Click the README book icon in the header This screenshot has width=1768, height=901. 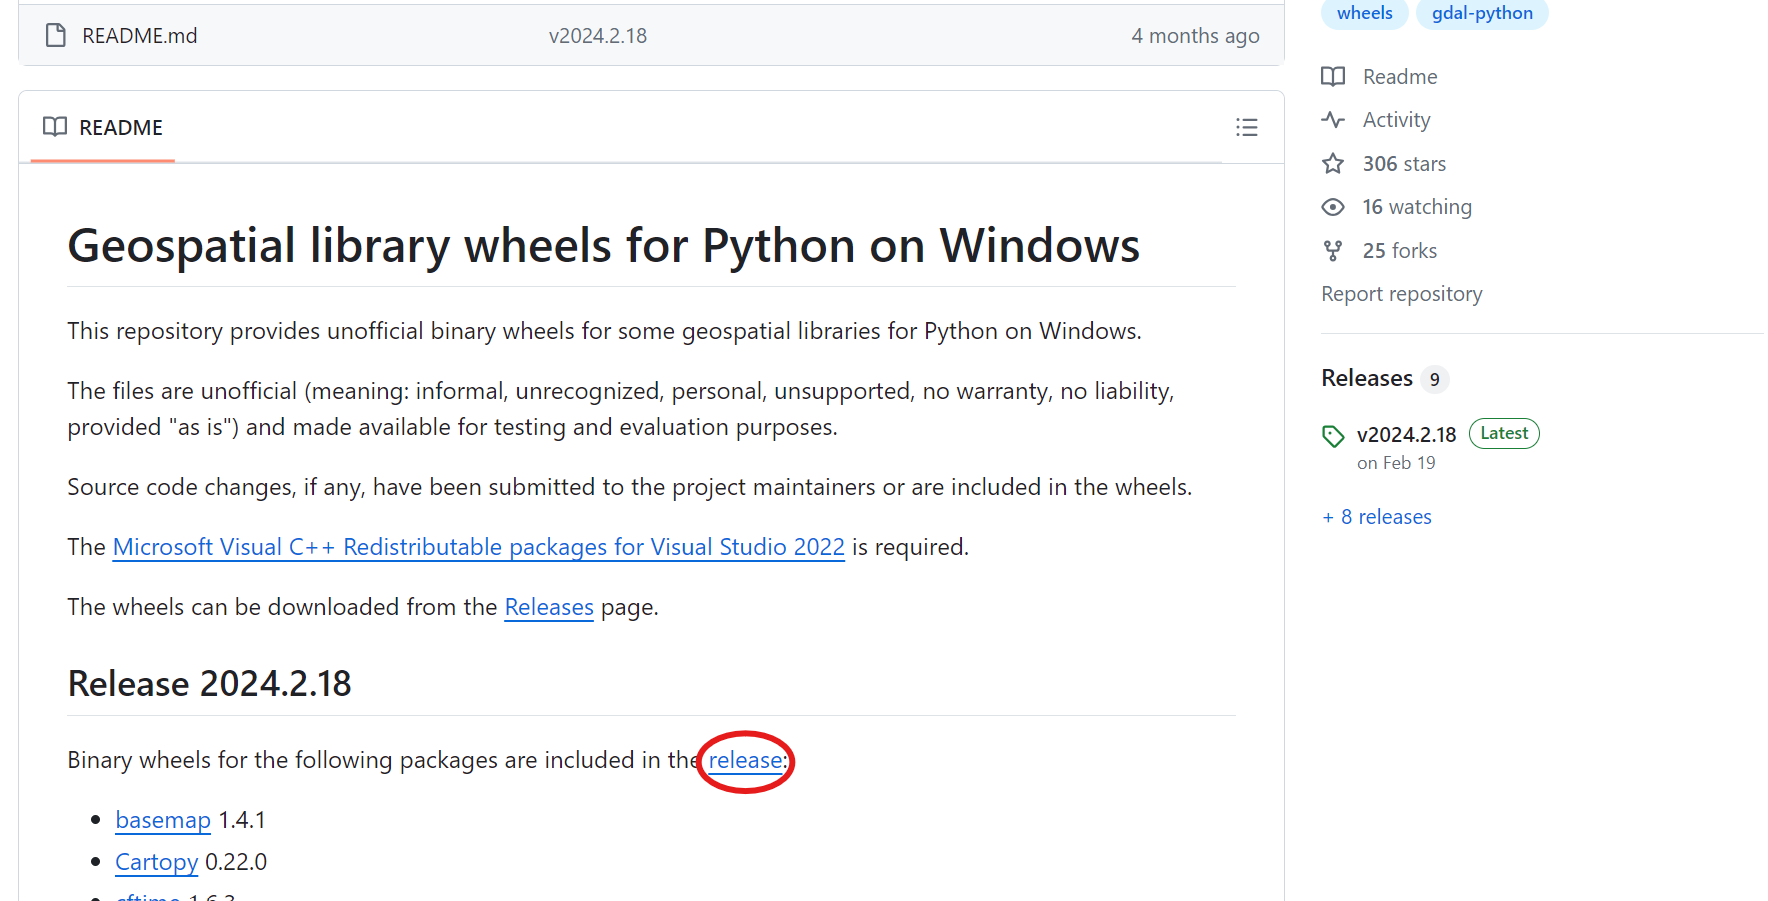coord(55,127)
